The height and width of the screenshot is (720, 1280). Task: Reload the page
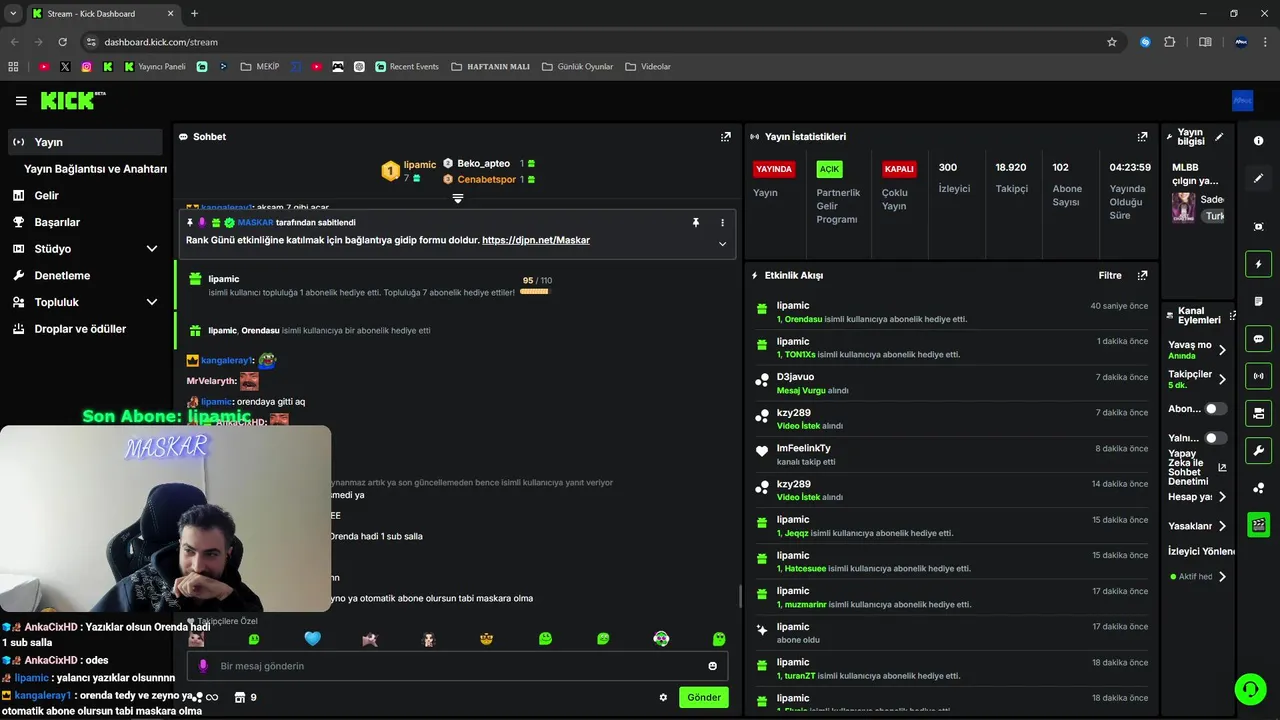coord(62,42)
